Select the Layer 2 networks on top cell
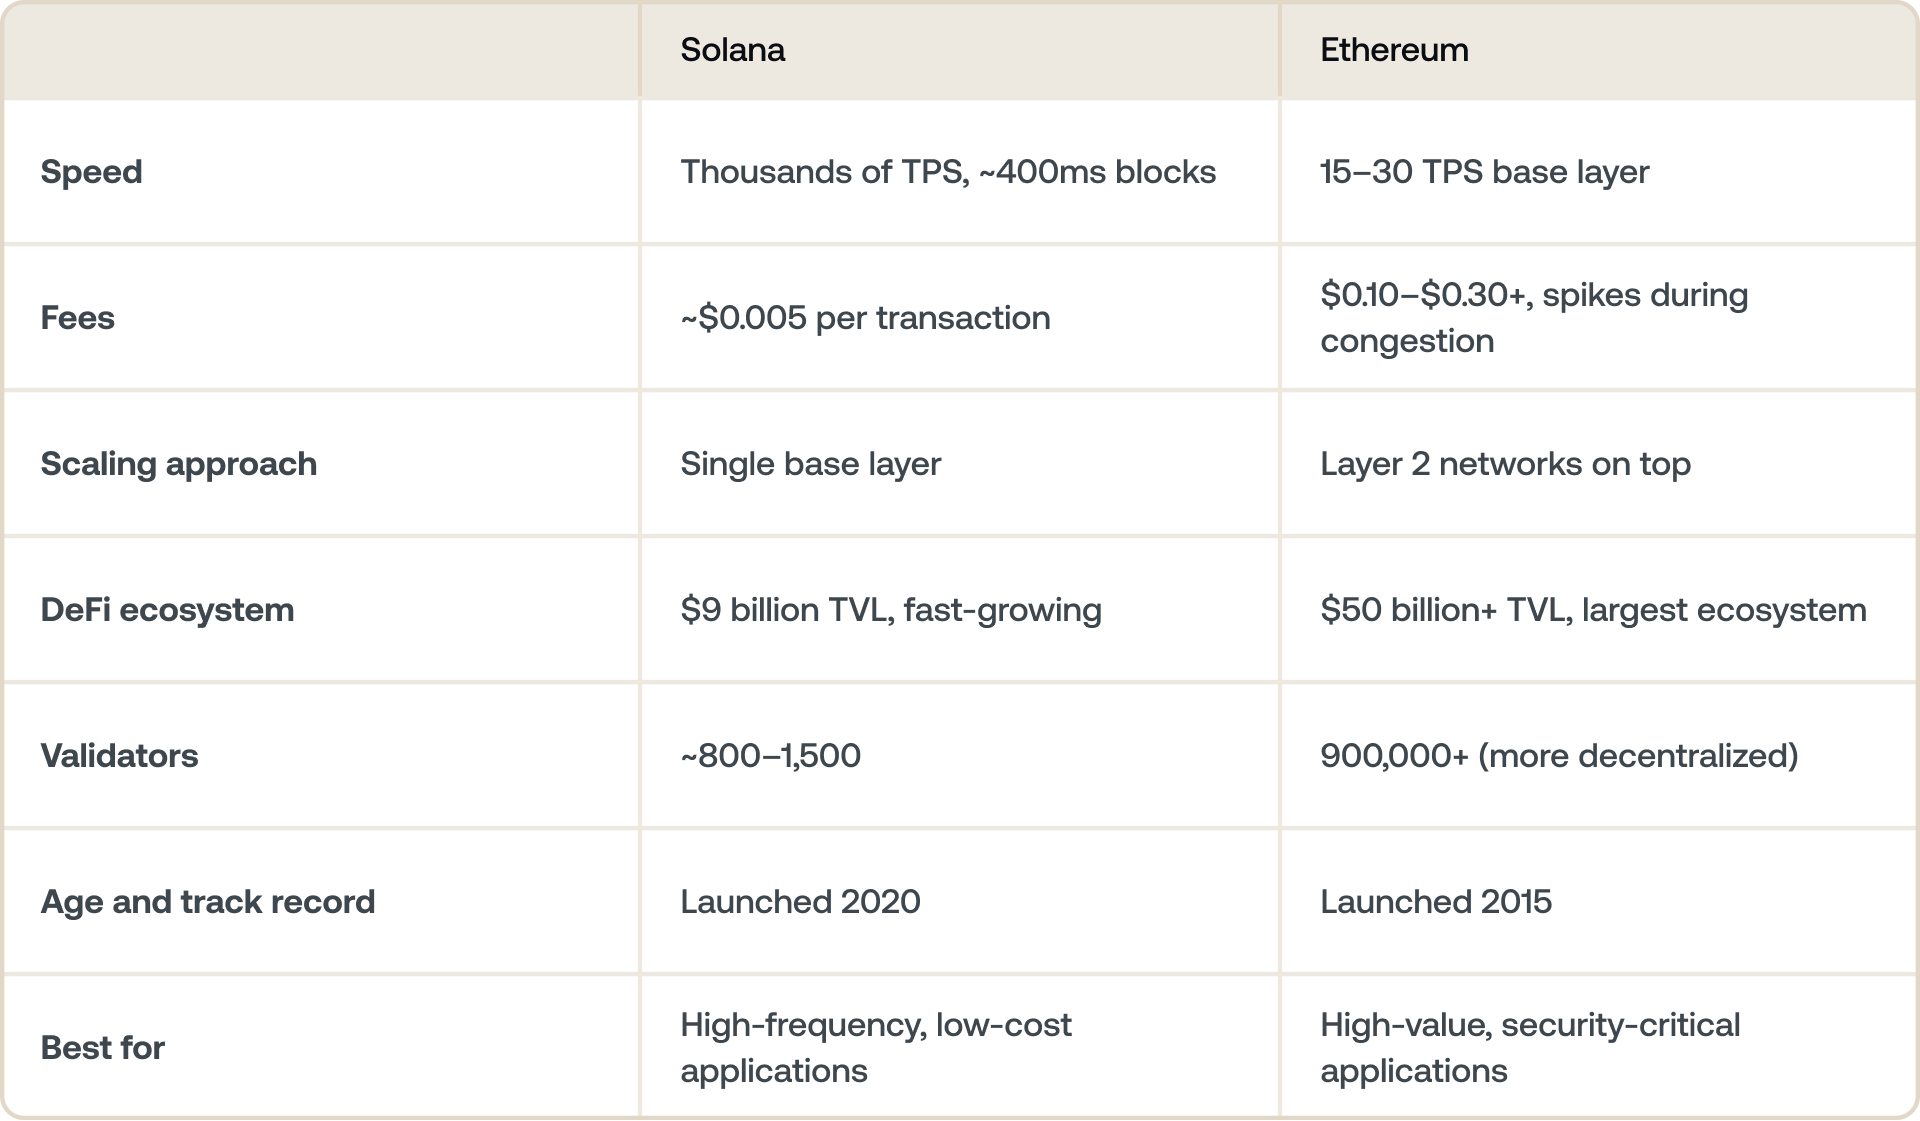The image size is (1920, 1121). pos(1505,464)
